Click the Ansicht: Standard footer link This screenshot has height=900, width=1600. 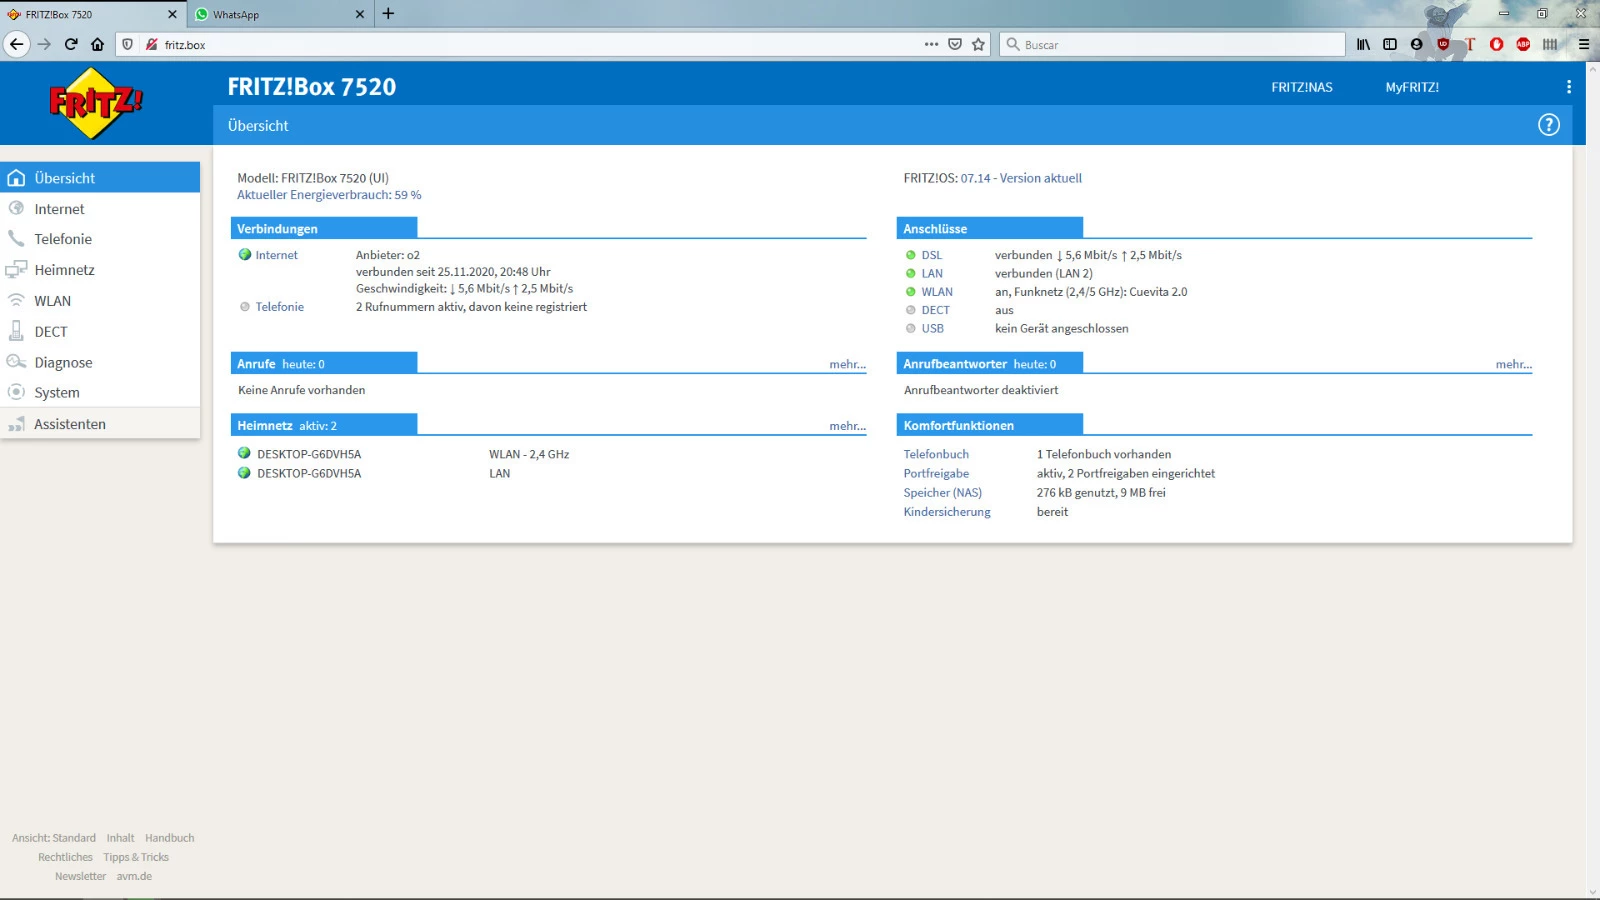click(x=54, y=838)
